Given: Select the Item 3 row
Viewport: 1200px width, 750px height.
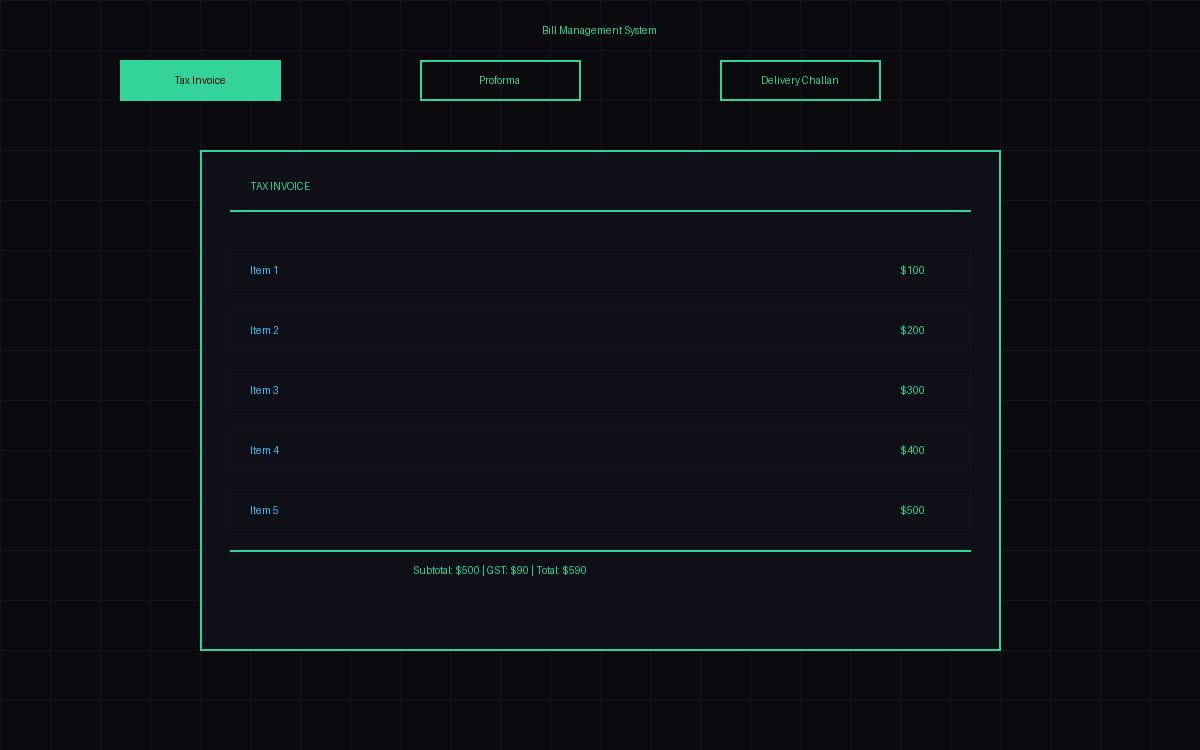Looking at the screenshot, I should click(600, 390).
